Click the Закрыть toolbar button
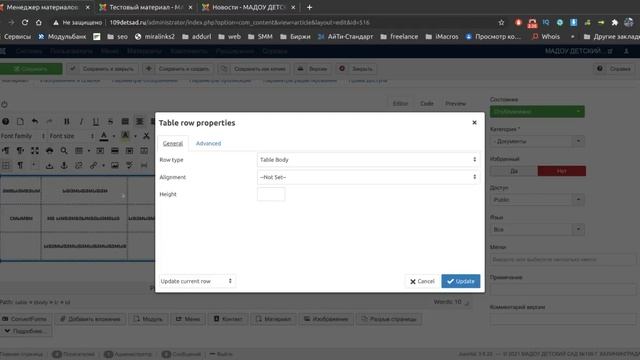This screenshot has width=640, height=360. coord(356,69)
